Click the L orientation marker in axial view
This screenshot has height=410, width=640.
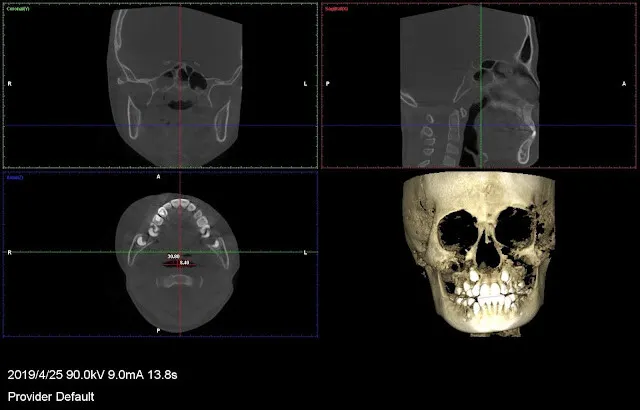pos(305,253)
